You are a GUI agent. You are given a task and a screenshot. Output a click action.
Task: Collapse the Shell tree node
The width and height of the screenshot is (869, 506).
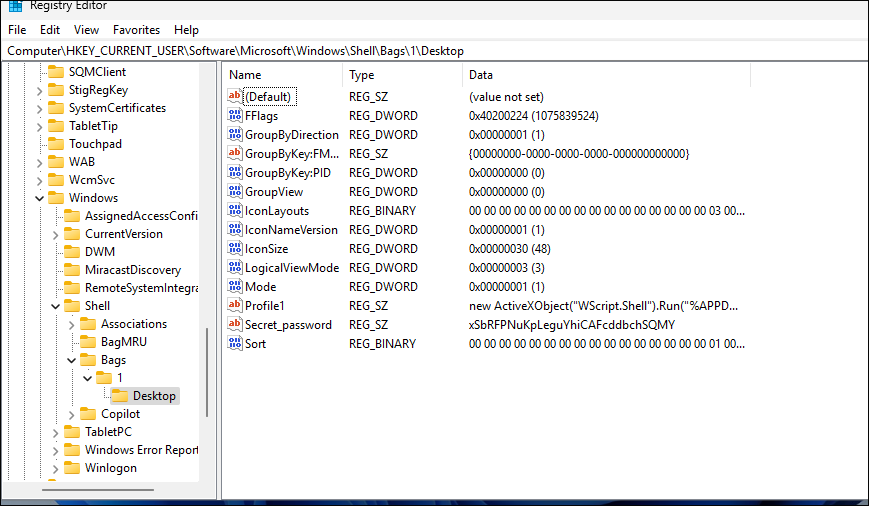pos(55,306)
